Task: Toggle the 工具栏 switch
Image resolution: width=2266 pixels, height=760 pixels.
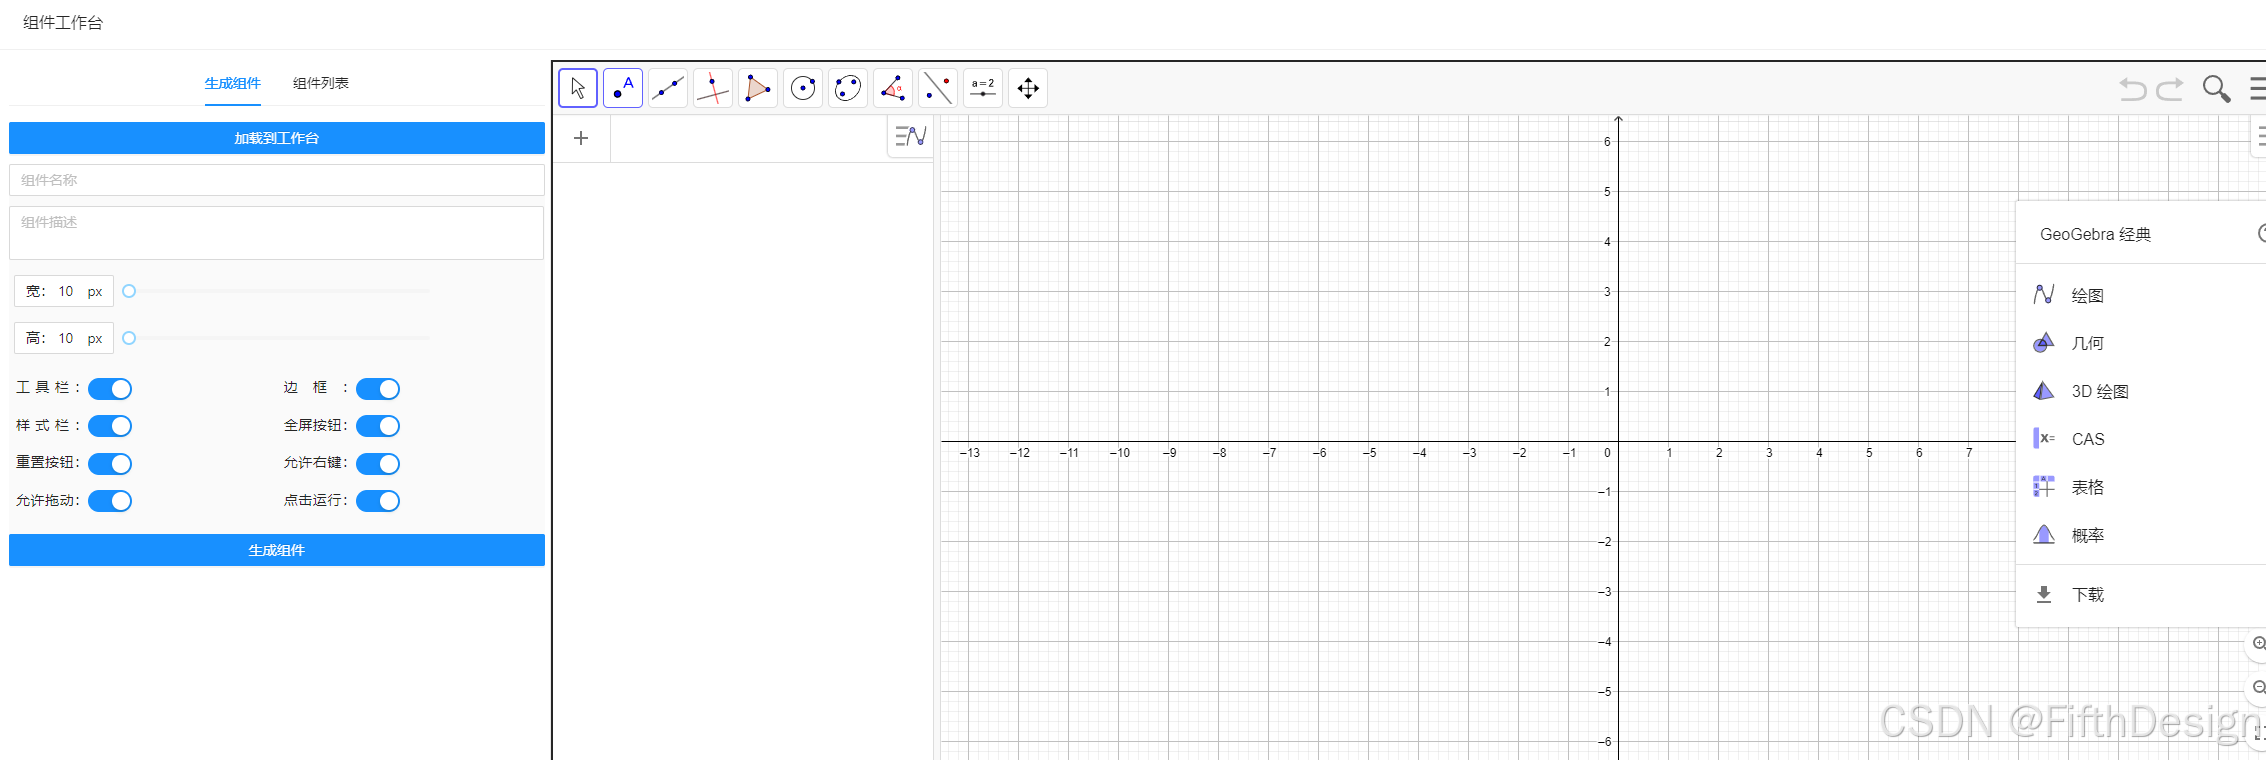Action: coord(110,388)
